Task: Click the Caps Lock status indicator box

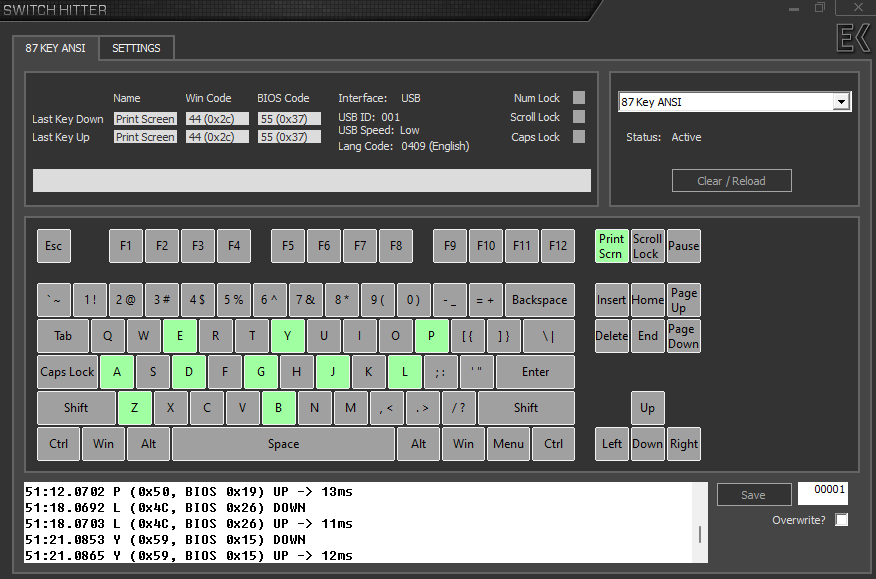Action: click(x=579, y=137)
